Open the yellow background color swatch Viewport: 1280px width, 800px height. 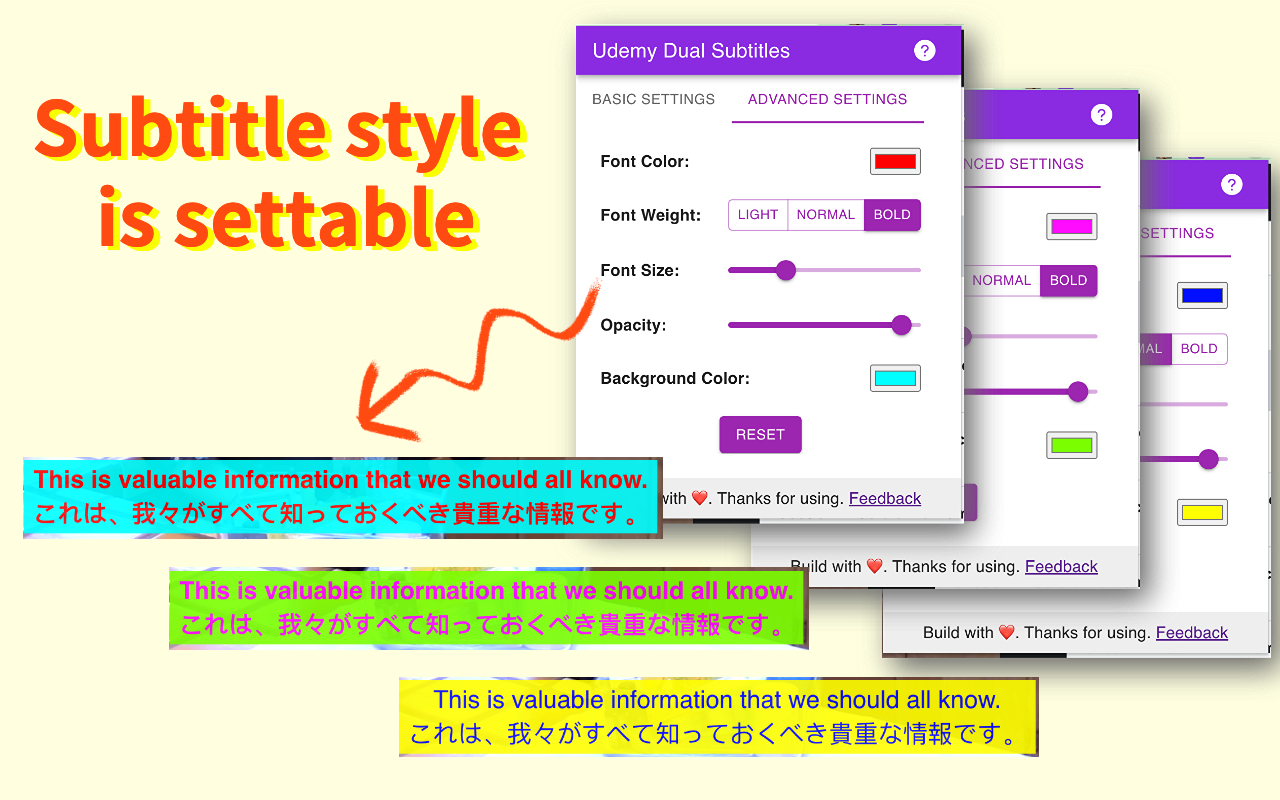click(1202, 513)
